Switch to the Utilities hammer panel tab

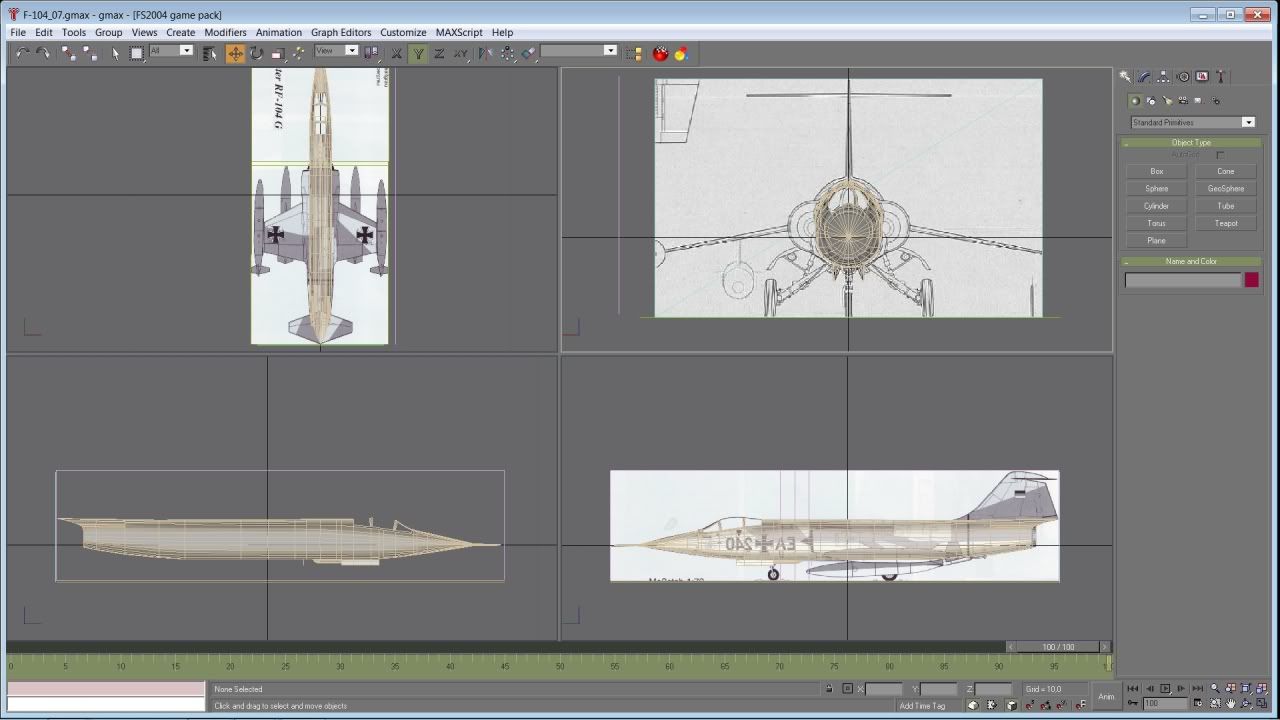pyautogui.click(x=1221, y=76)
